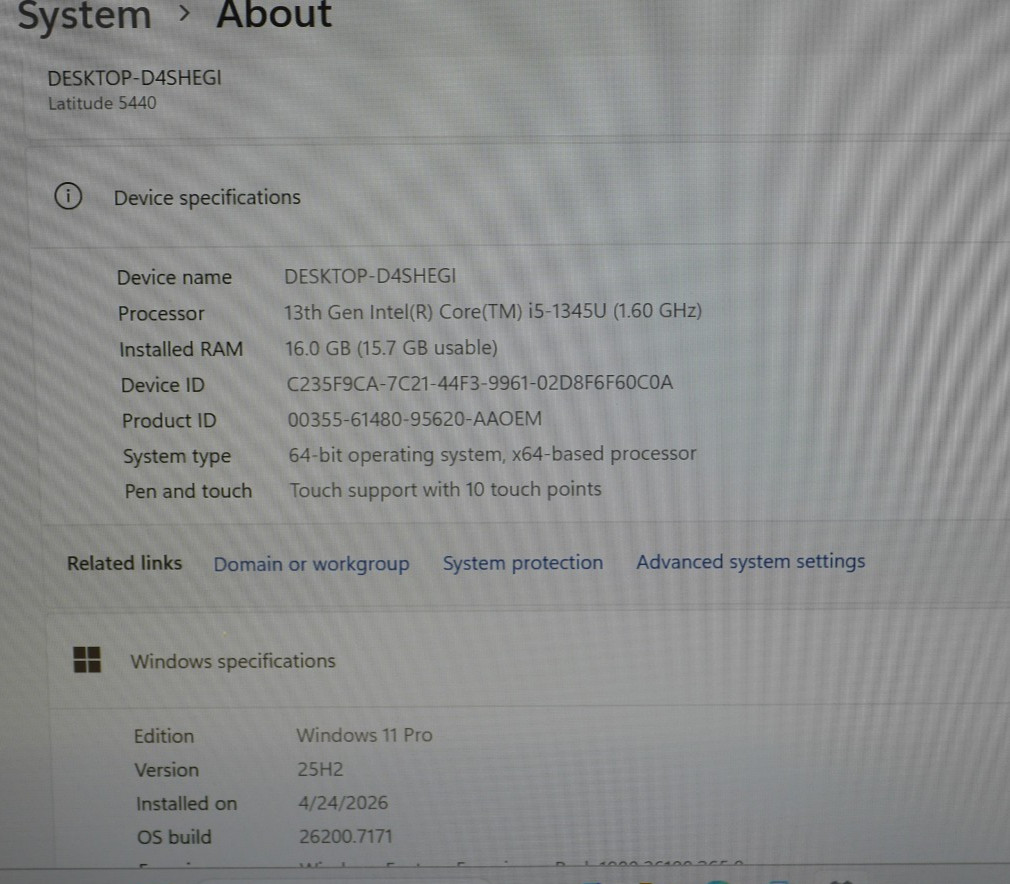This screenshot has width=1010, height=884.
Task: Select the Device ID value C235F9CA-7C21-44F3
Action: (x=480, y=383)
